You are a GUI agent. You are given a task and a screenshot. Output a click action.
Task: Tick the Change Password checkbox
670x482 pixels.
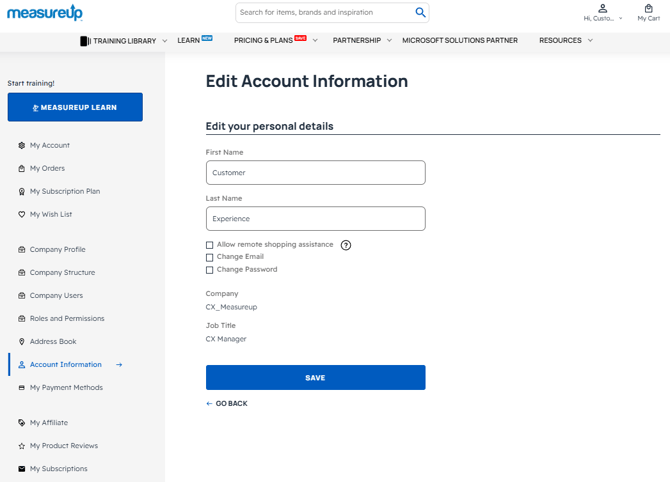click(x=210, y=270)
